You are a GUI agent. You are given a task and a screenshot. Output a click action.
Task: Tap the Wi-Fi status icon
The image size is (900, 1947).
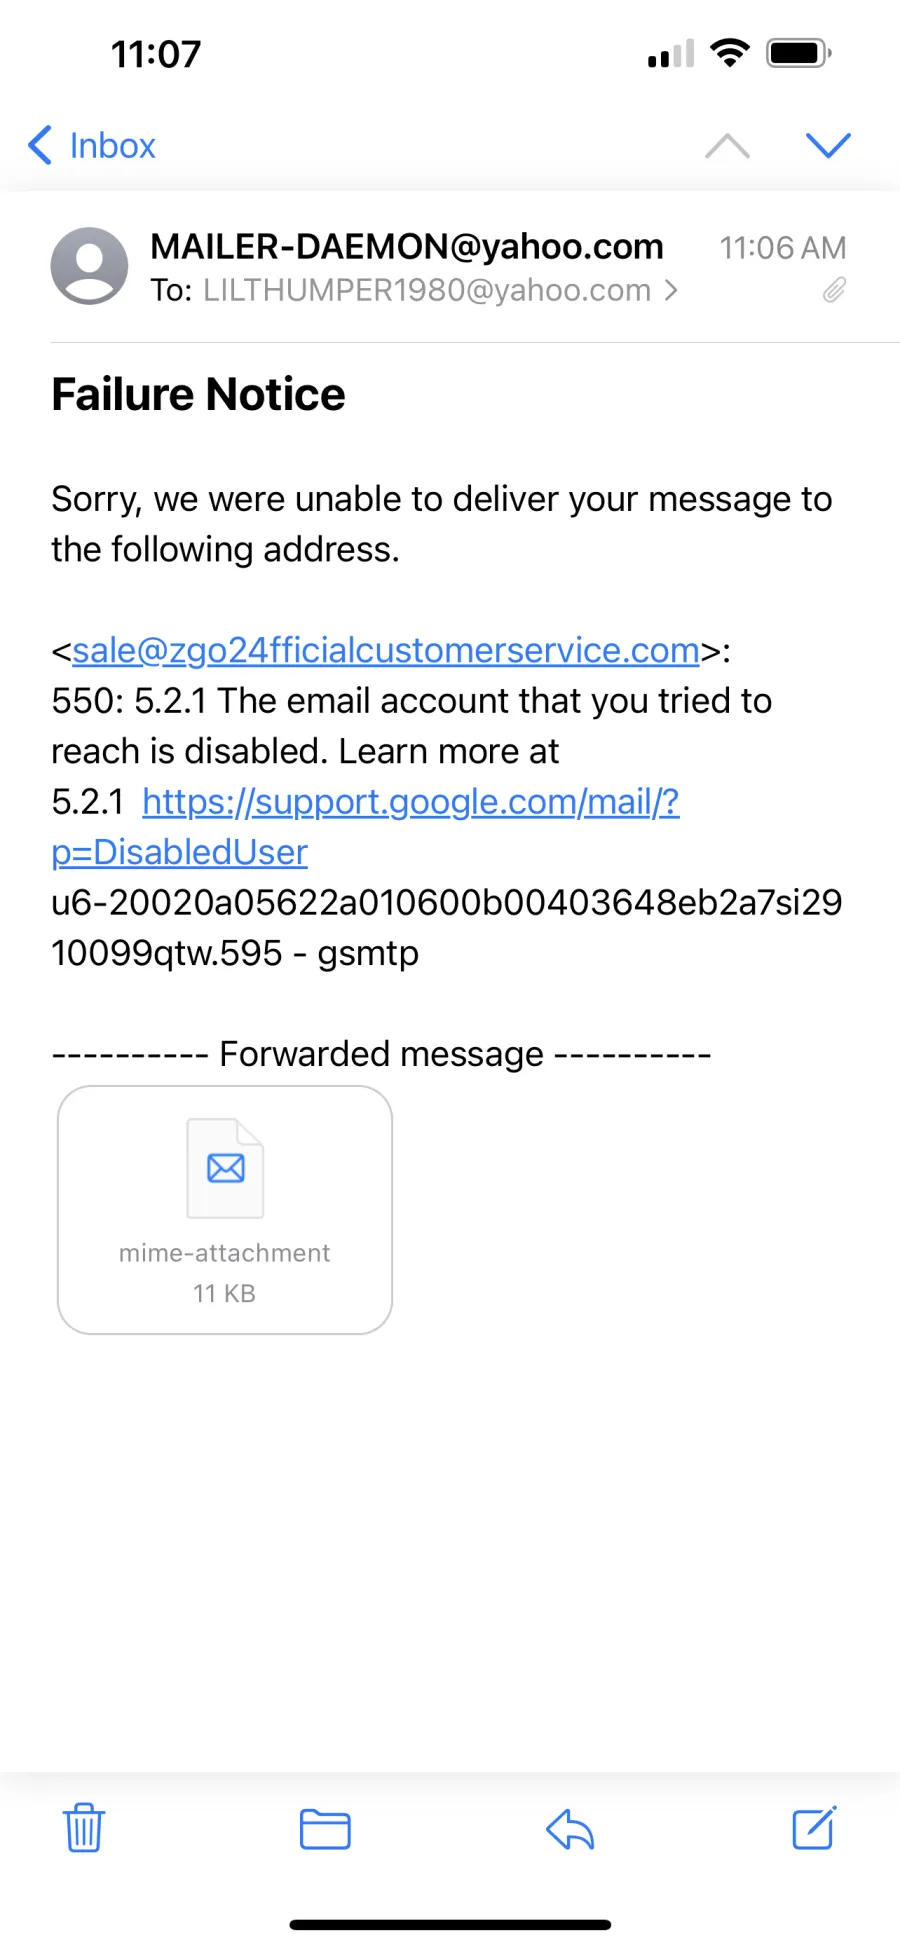pyautogui.click(x=730, y=53)
